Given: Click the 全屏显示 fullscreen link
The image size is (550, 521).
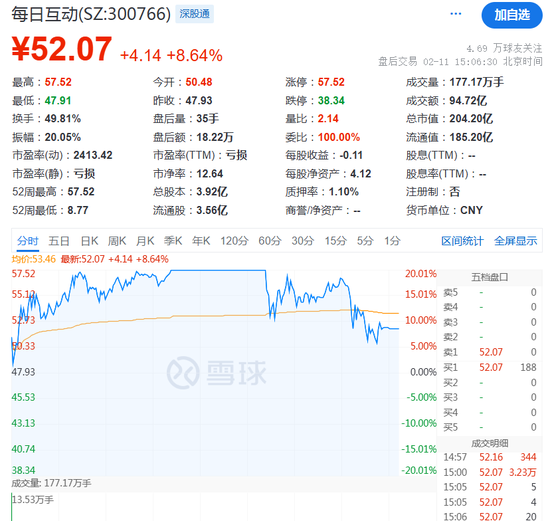Looking at the screenshot, I should 515,241.
